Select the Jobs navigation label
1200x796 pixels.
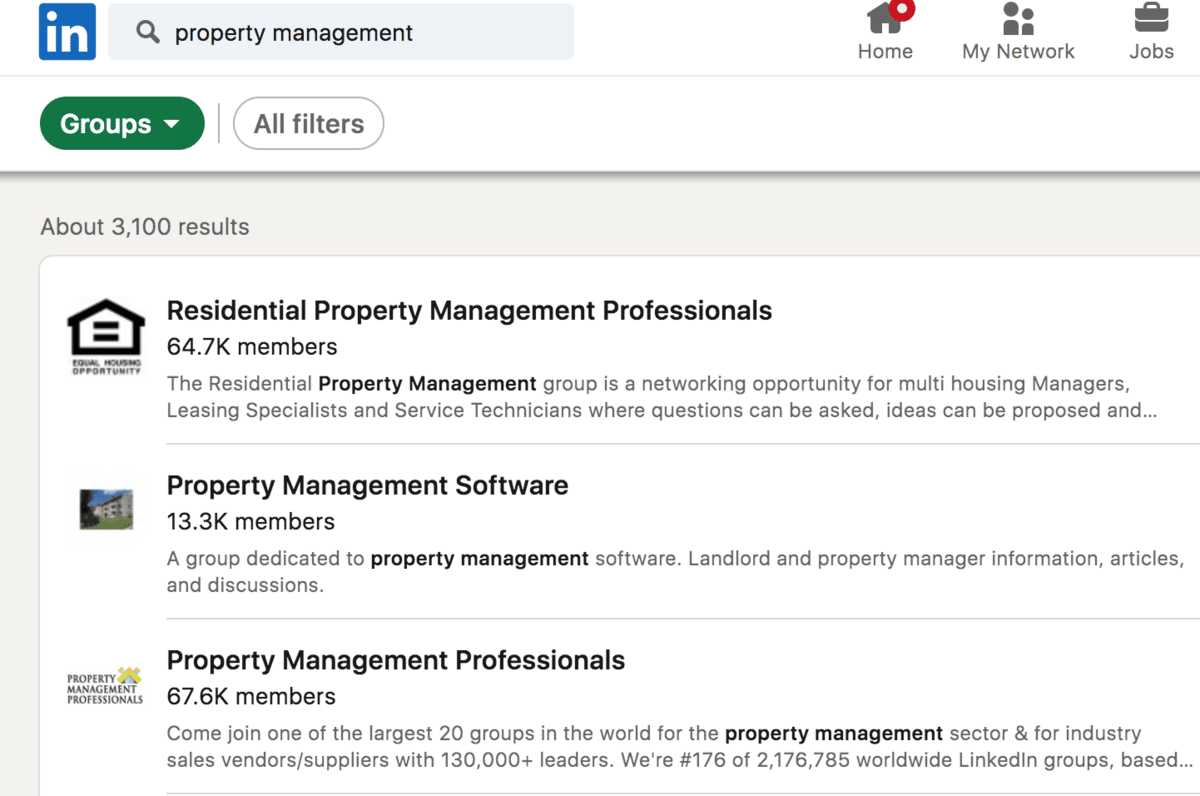tap(1151, 52)
